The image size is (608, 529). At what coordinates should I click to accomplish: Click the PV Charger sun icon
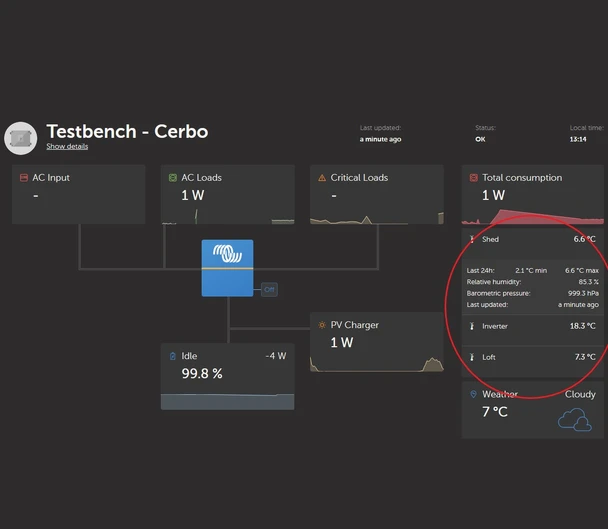click(x=322, y=325)
